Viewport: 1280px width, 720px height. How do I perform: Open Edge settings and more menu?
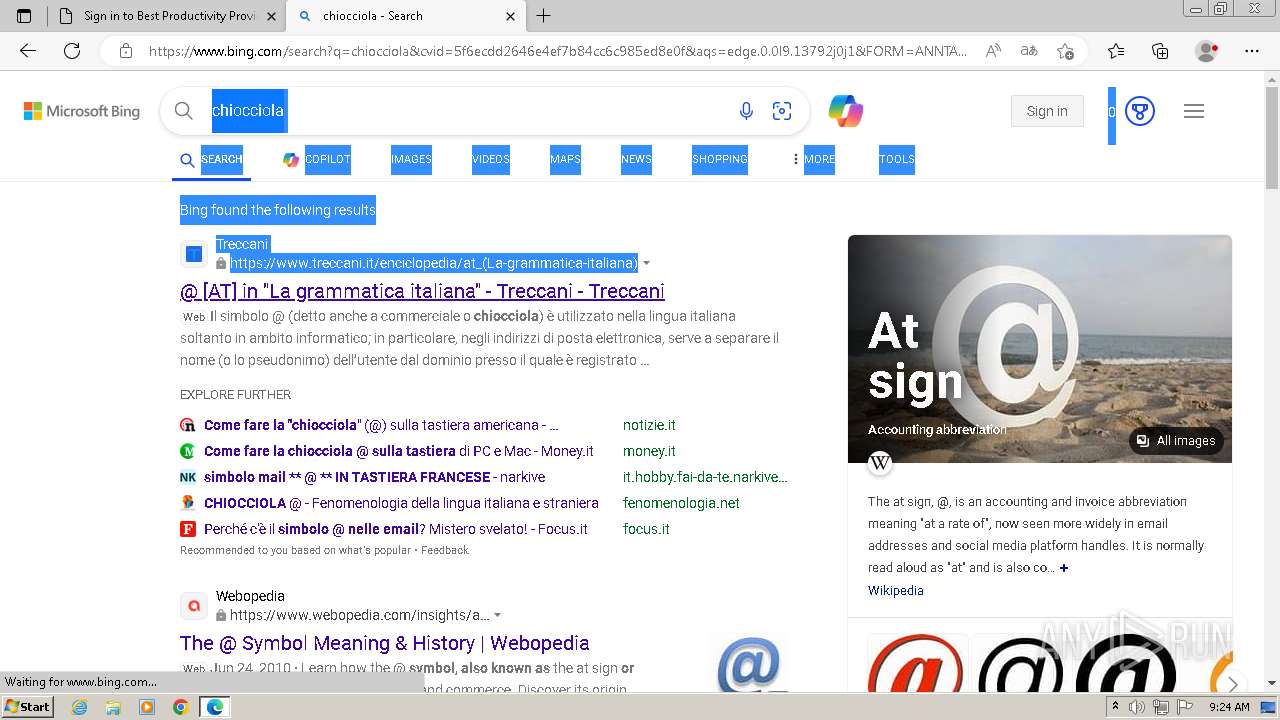tap(1252, 51)
